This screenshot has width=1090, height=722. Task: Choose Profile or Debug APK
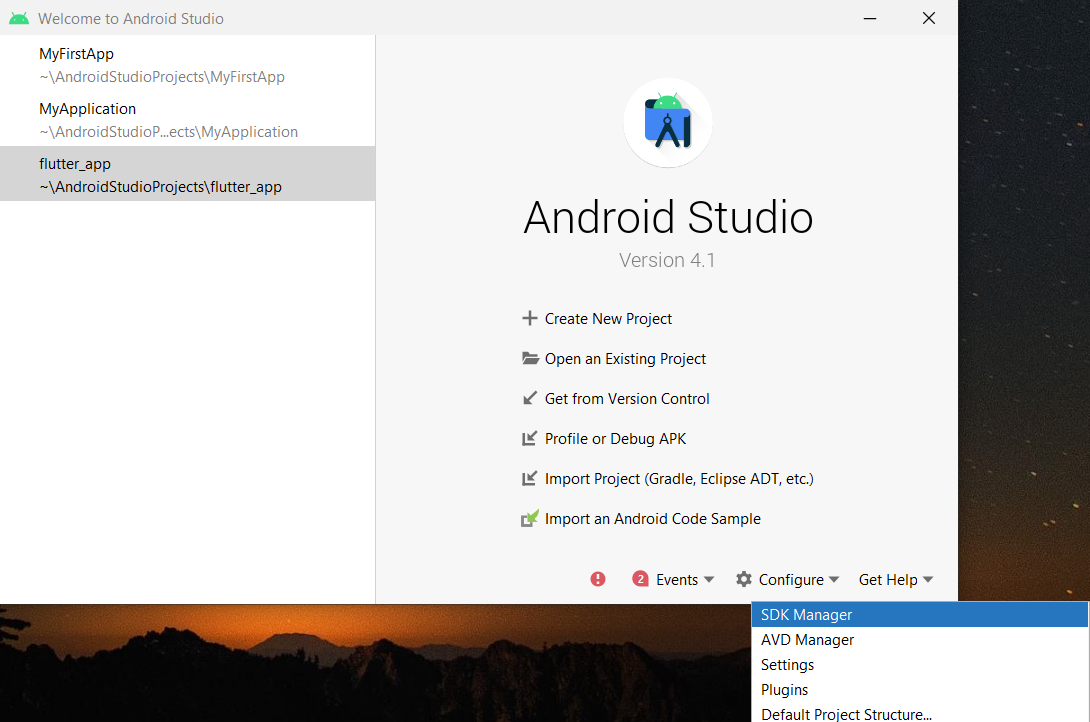tap(615, 439)
